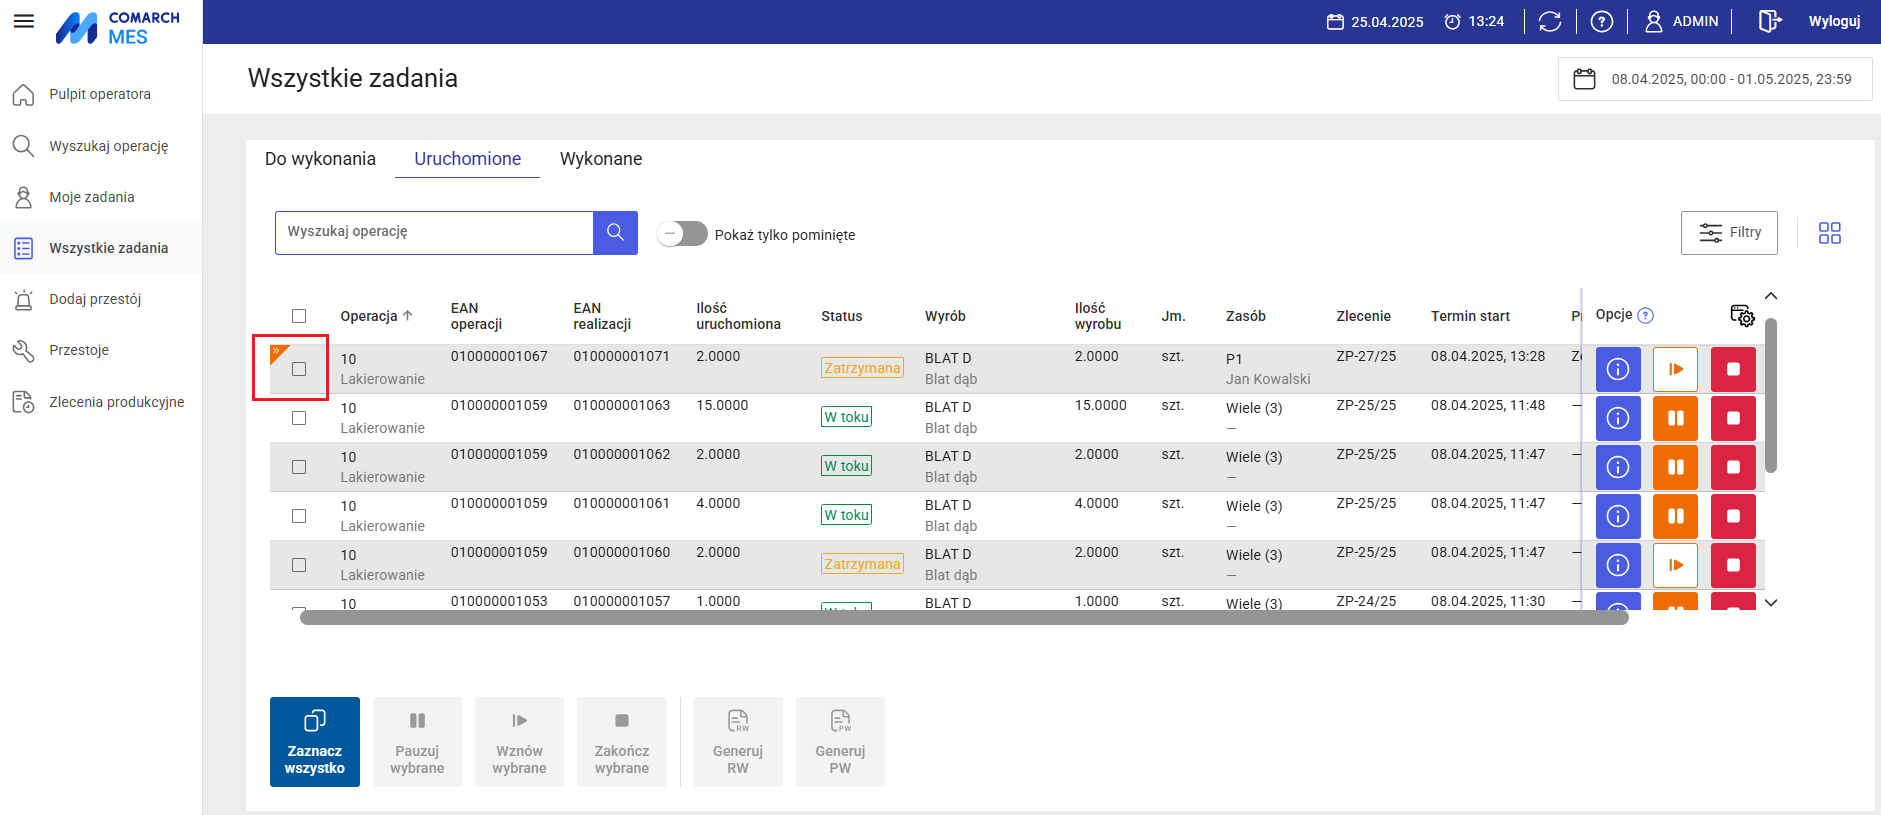This screenshot has height=815, width=1881.
Task: Check the select-all header checkbox
Action: pyautogui.click(x=299, y=316)
